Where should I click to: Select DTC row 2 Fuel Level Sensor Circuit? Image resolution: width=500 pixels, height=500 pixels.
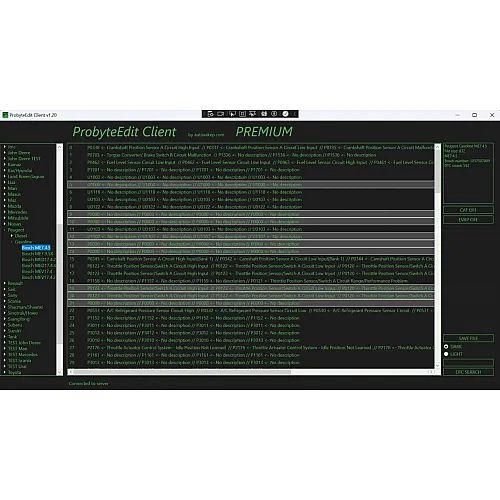pos(251,162)
